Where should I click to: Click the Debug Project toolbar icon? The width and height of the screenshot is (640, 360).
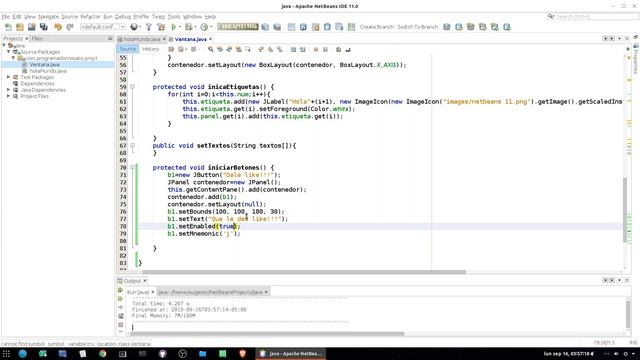point(188,27)
